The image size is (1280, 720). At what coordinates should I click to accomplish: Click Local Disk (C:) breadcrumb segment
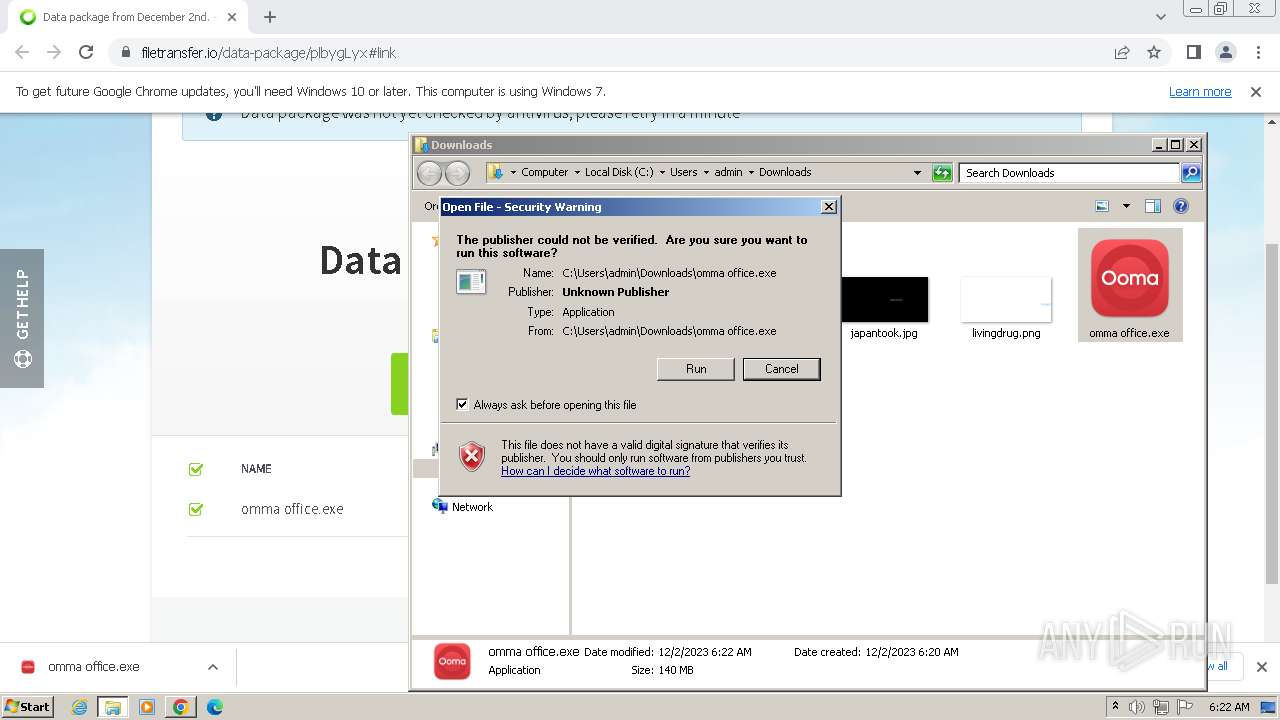tap(619, 172)
